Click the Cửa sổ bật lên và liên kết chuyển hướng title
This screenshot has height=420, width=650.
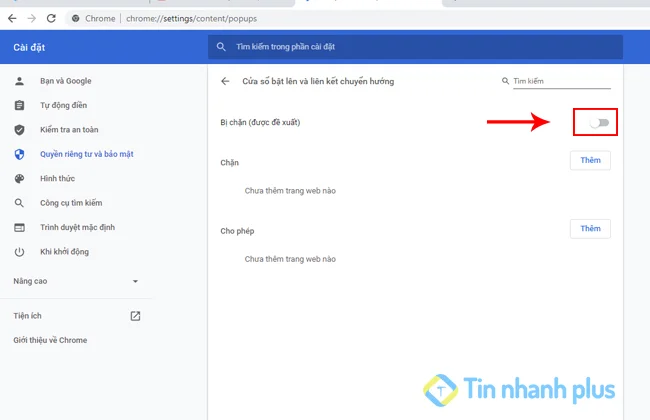pyautogui.click(x=318, y=81)
